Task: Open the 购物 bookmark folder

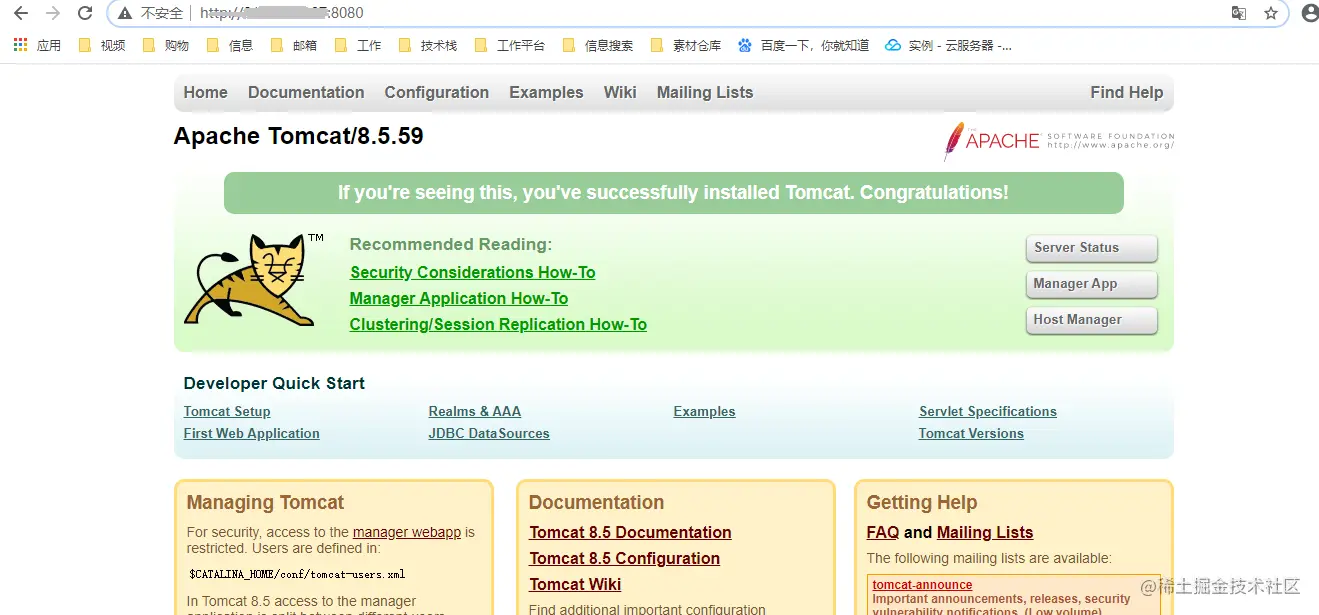Action: pyautogui.click(x=166, y=45)
